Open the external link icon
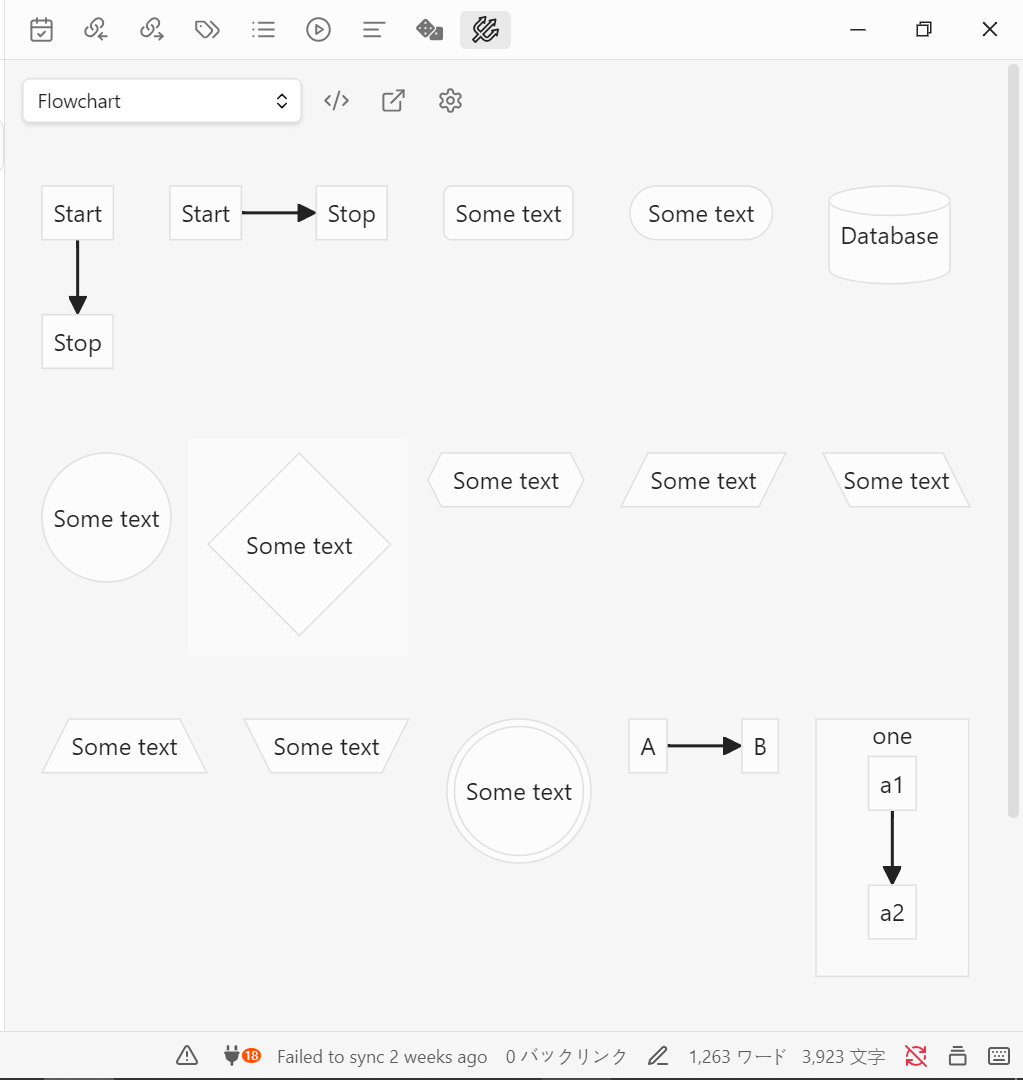 pos(393,101)
